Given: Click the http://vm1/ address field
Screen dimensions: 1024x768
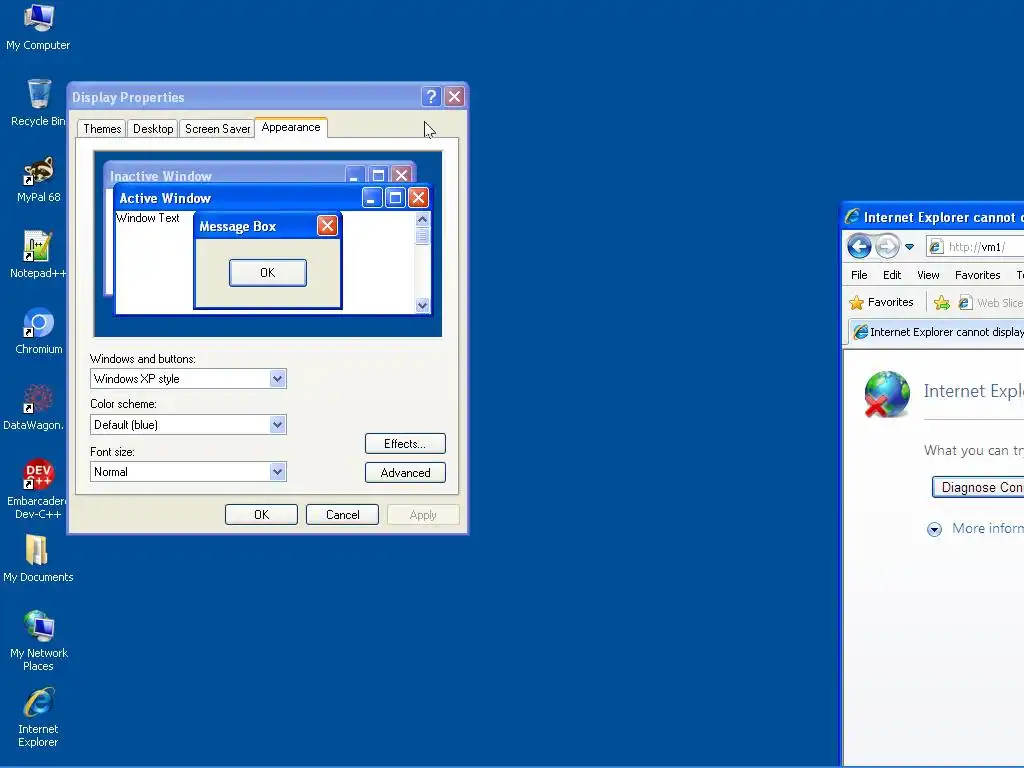Looking at the screenshot, I should coord(974,247).
